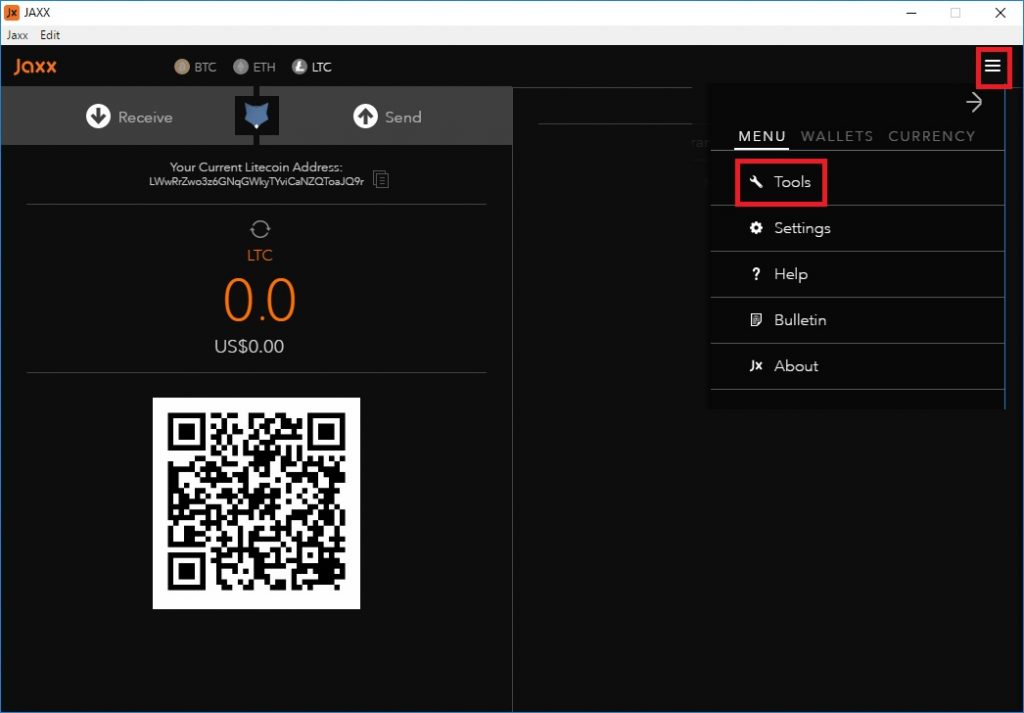Switch to the MENU tab

[x=761, y=136]
